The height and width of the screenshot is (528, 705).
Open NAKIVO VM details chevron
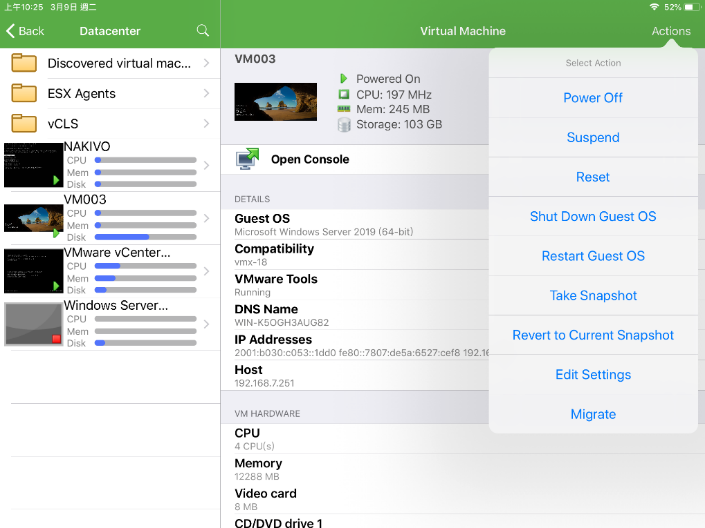(206, 165)
